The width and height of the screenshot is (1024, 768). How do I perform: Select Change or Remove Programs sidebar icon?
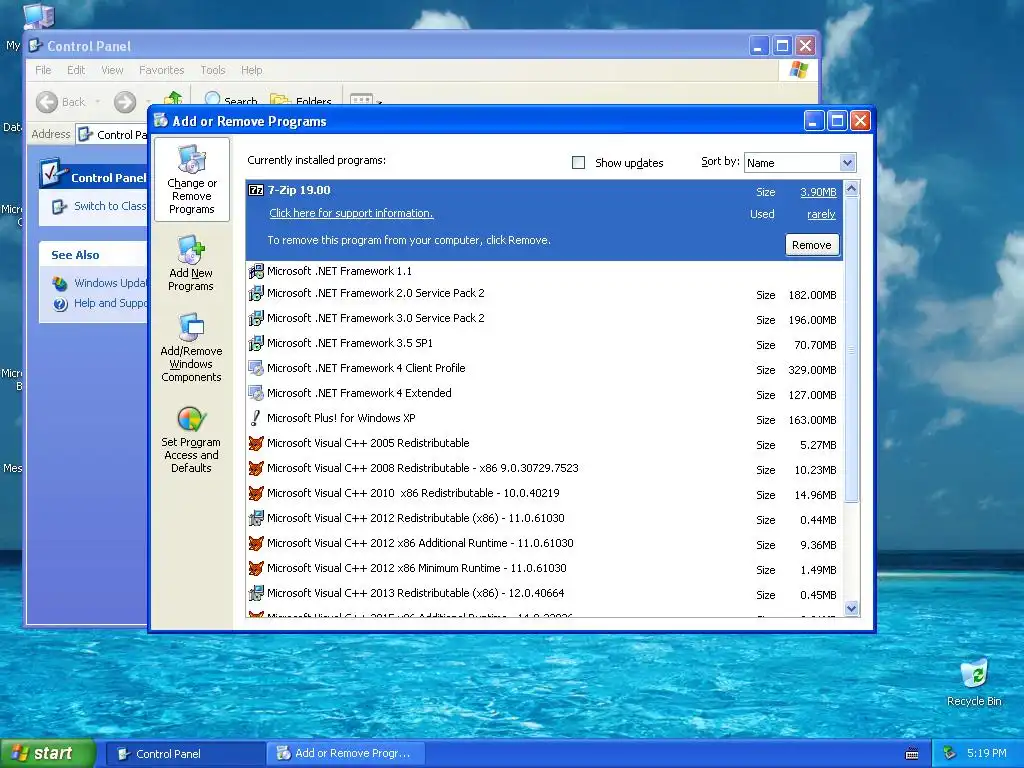(x=191, y=180)
